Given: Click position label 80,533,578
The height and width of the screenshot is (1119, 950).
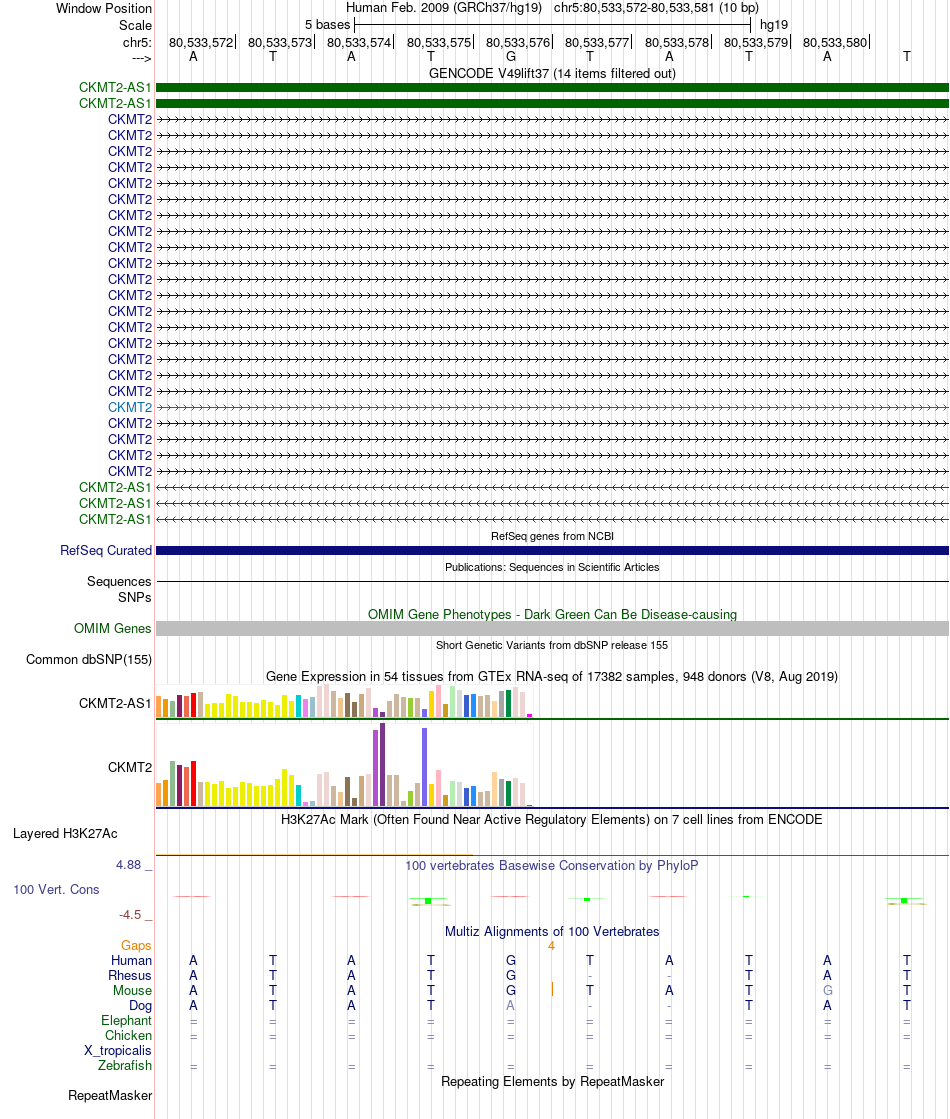Looking at the screenshot, I should tap(677, 42).
